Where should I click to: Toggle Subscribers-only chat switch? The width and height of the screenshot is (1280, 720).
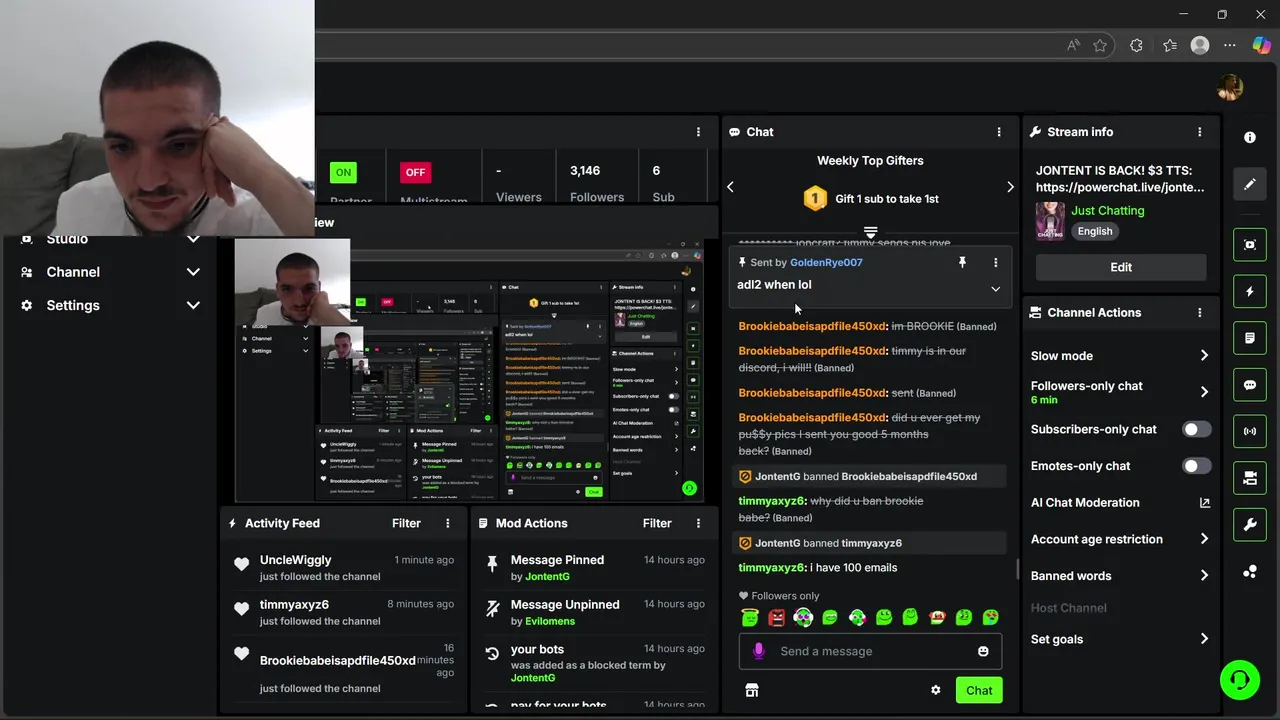[1196, 429]
